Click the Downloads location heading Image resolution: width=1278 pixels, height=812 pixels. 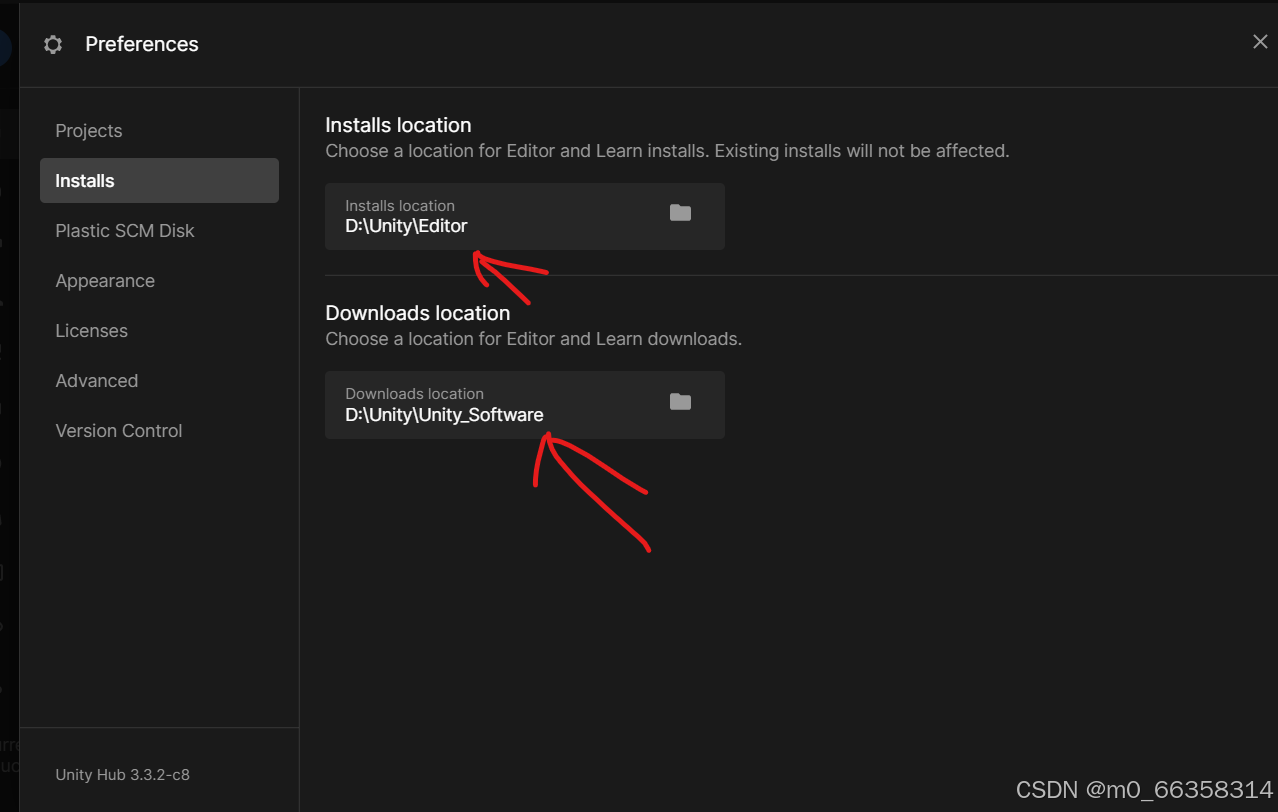pyautogui.click(x=418, y=313)
